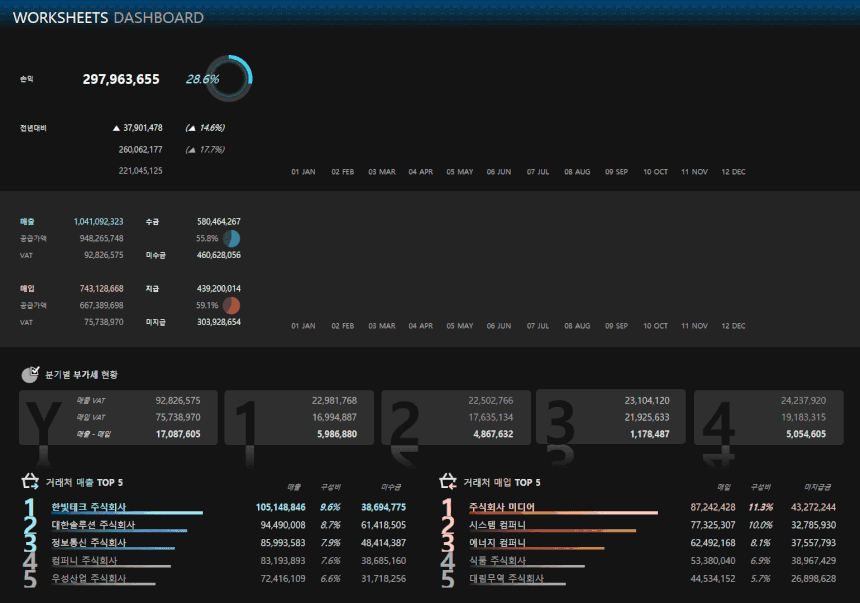Open sales client 대한솔루션 주식회사

(93, 525)
